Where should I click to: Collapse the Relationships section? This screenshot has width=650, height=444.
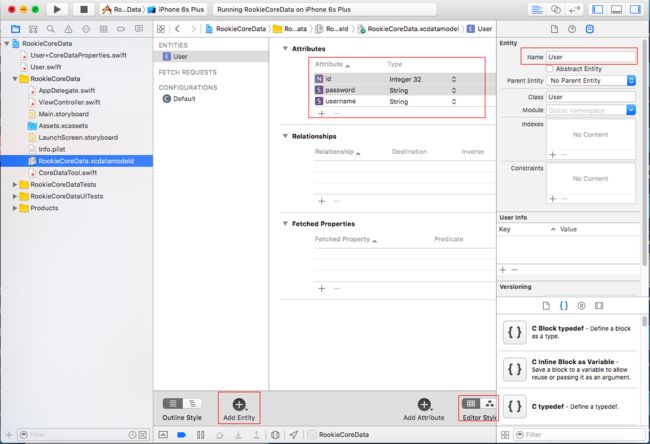click(x=285, y=136)
